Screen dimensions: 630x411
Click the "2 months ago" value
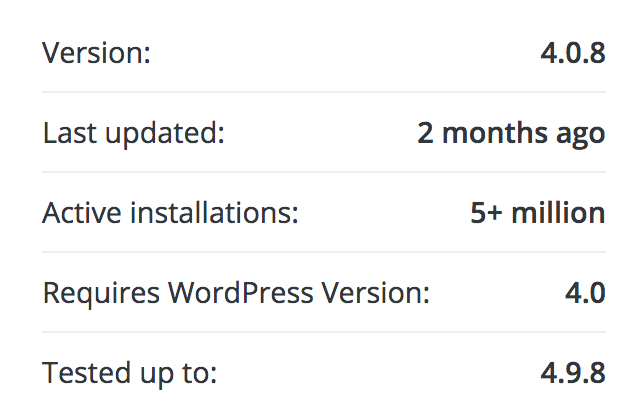(x=511, y=133)
